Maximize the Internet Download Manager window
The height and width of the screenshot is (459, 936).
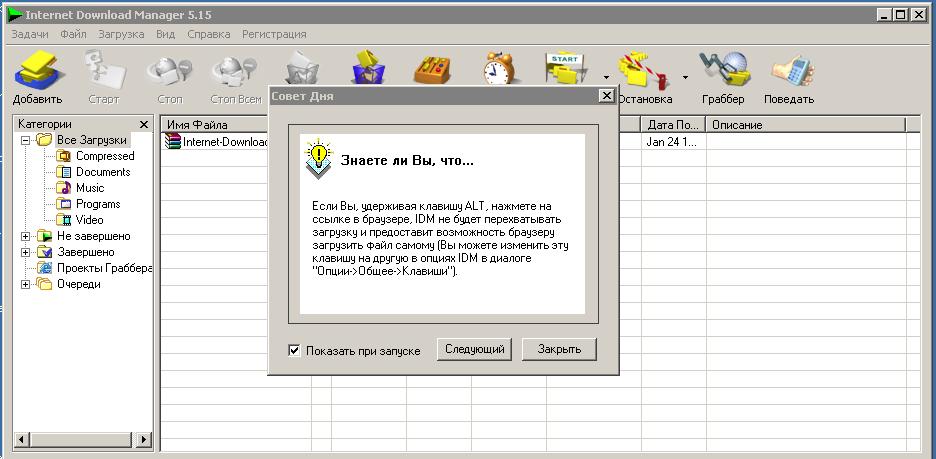coord(901,15)
